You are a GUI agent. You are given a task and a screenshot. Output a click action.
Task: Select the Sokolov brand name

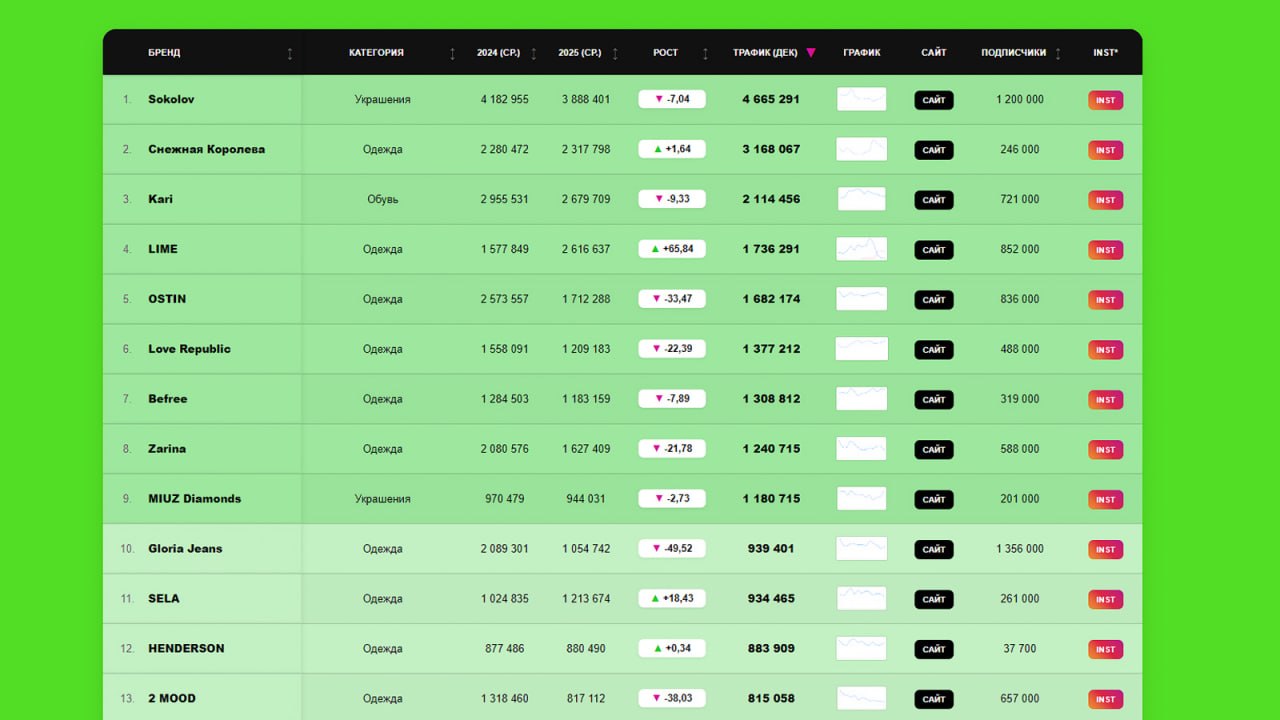pos(171,99)
